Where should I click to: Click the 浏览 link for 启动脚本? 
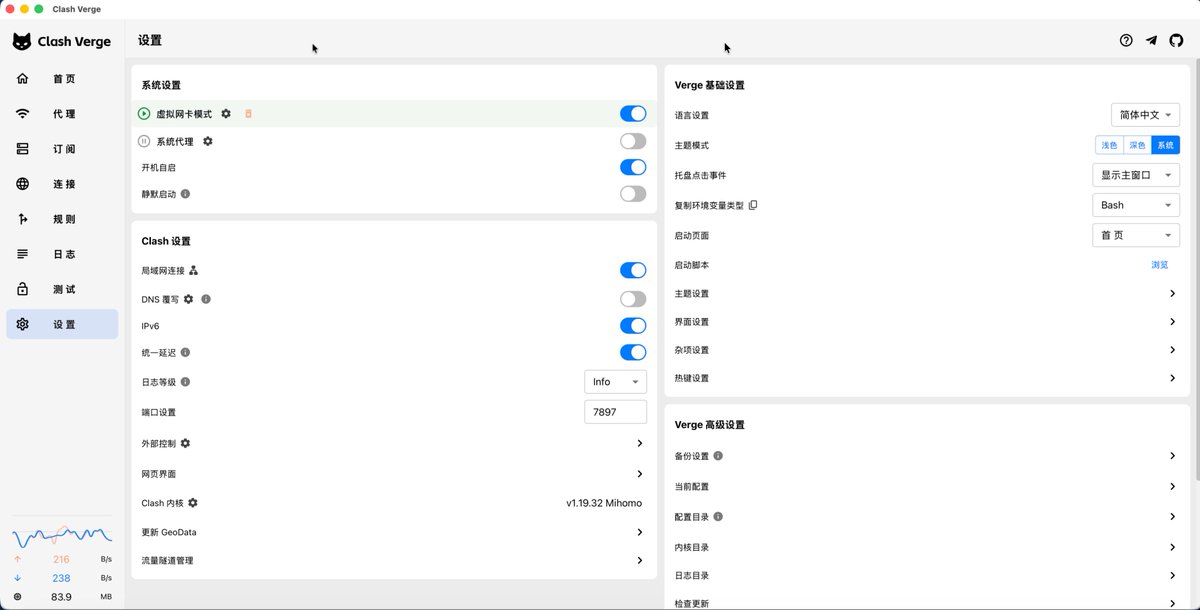1160,265
